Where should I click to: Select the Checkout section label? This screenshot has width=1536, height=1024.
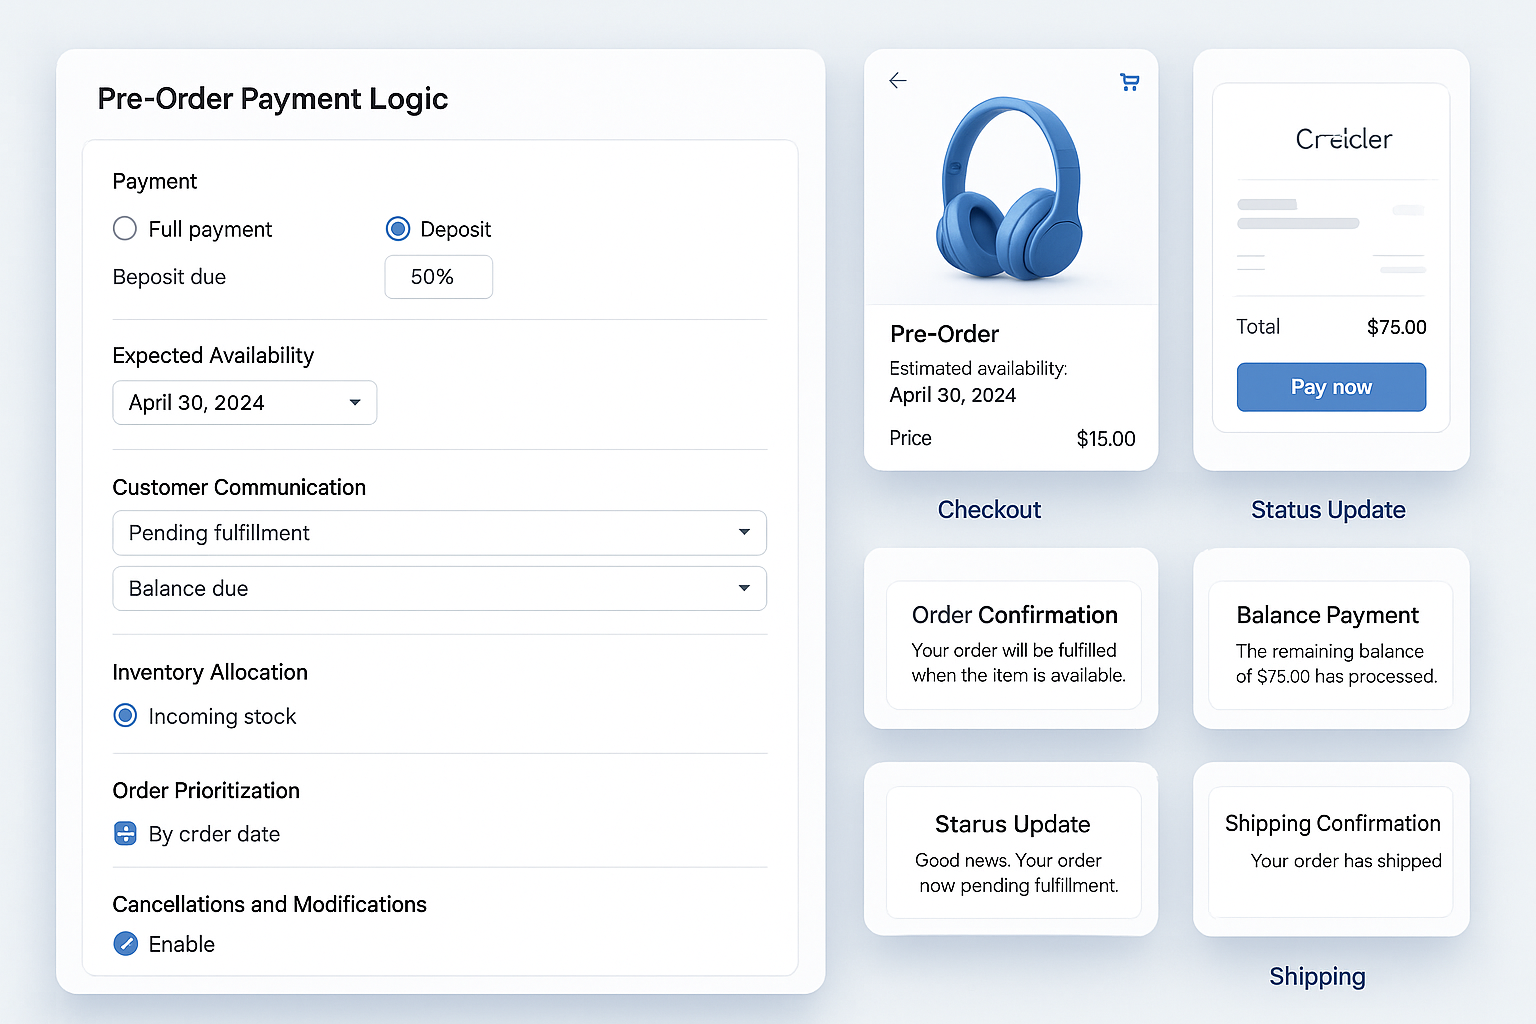click(x=989, y=509)
